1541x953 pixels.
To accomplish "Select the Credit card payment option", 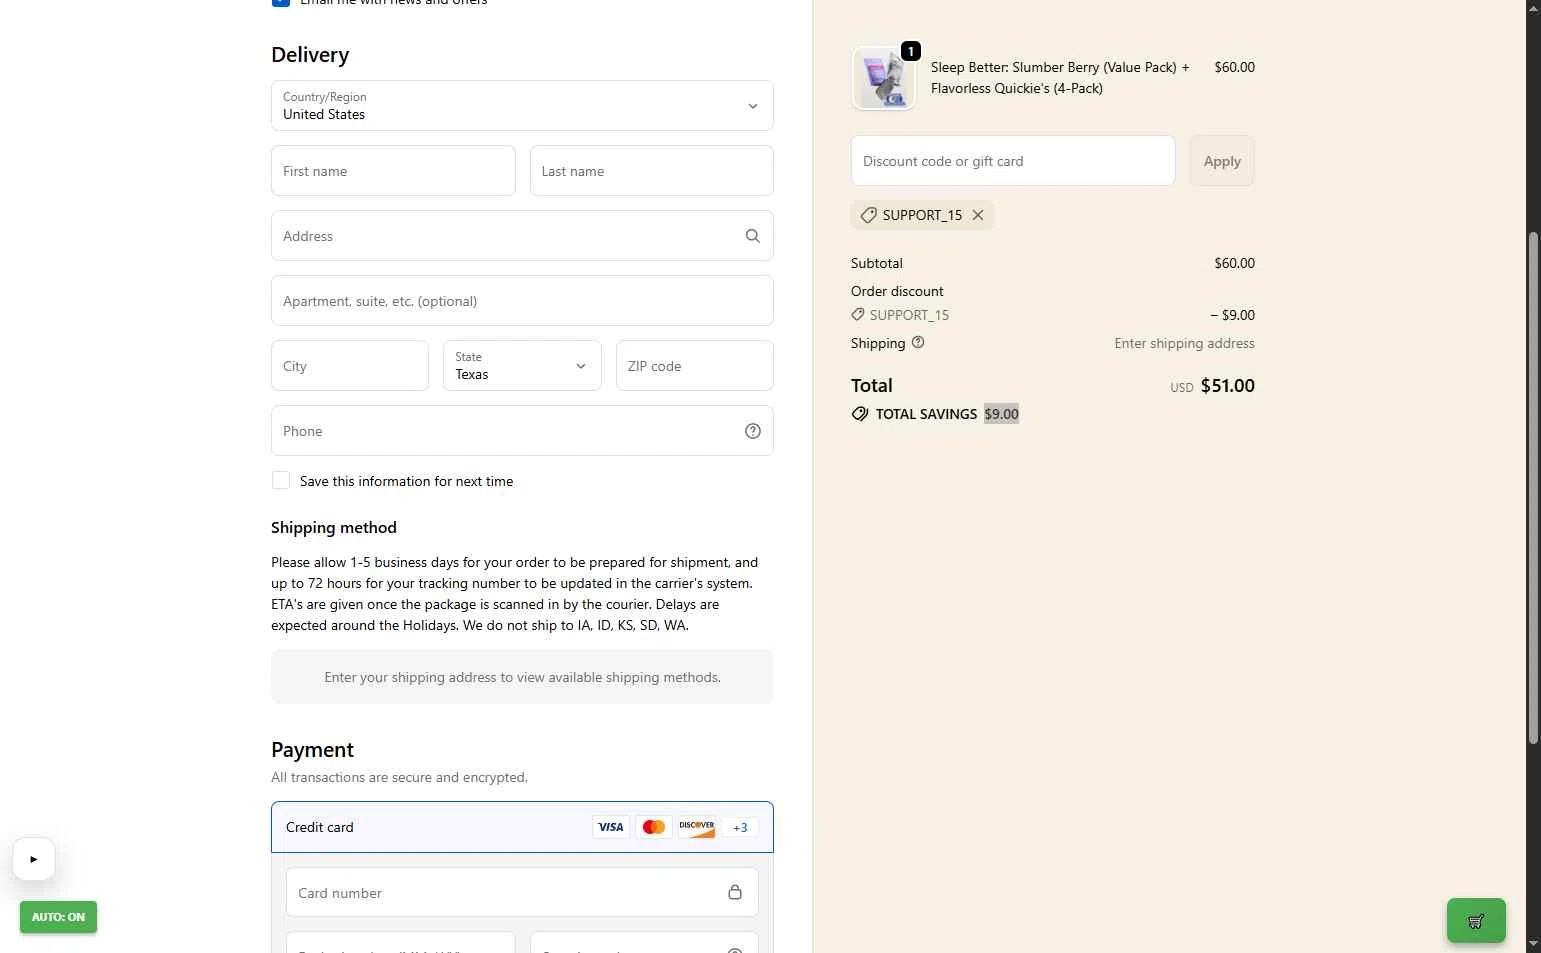I will click(x=522, y=827).
